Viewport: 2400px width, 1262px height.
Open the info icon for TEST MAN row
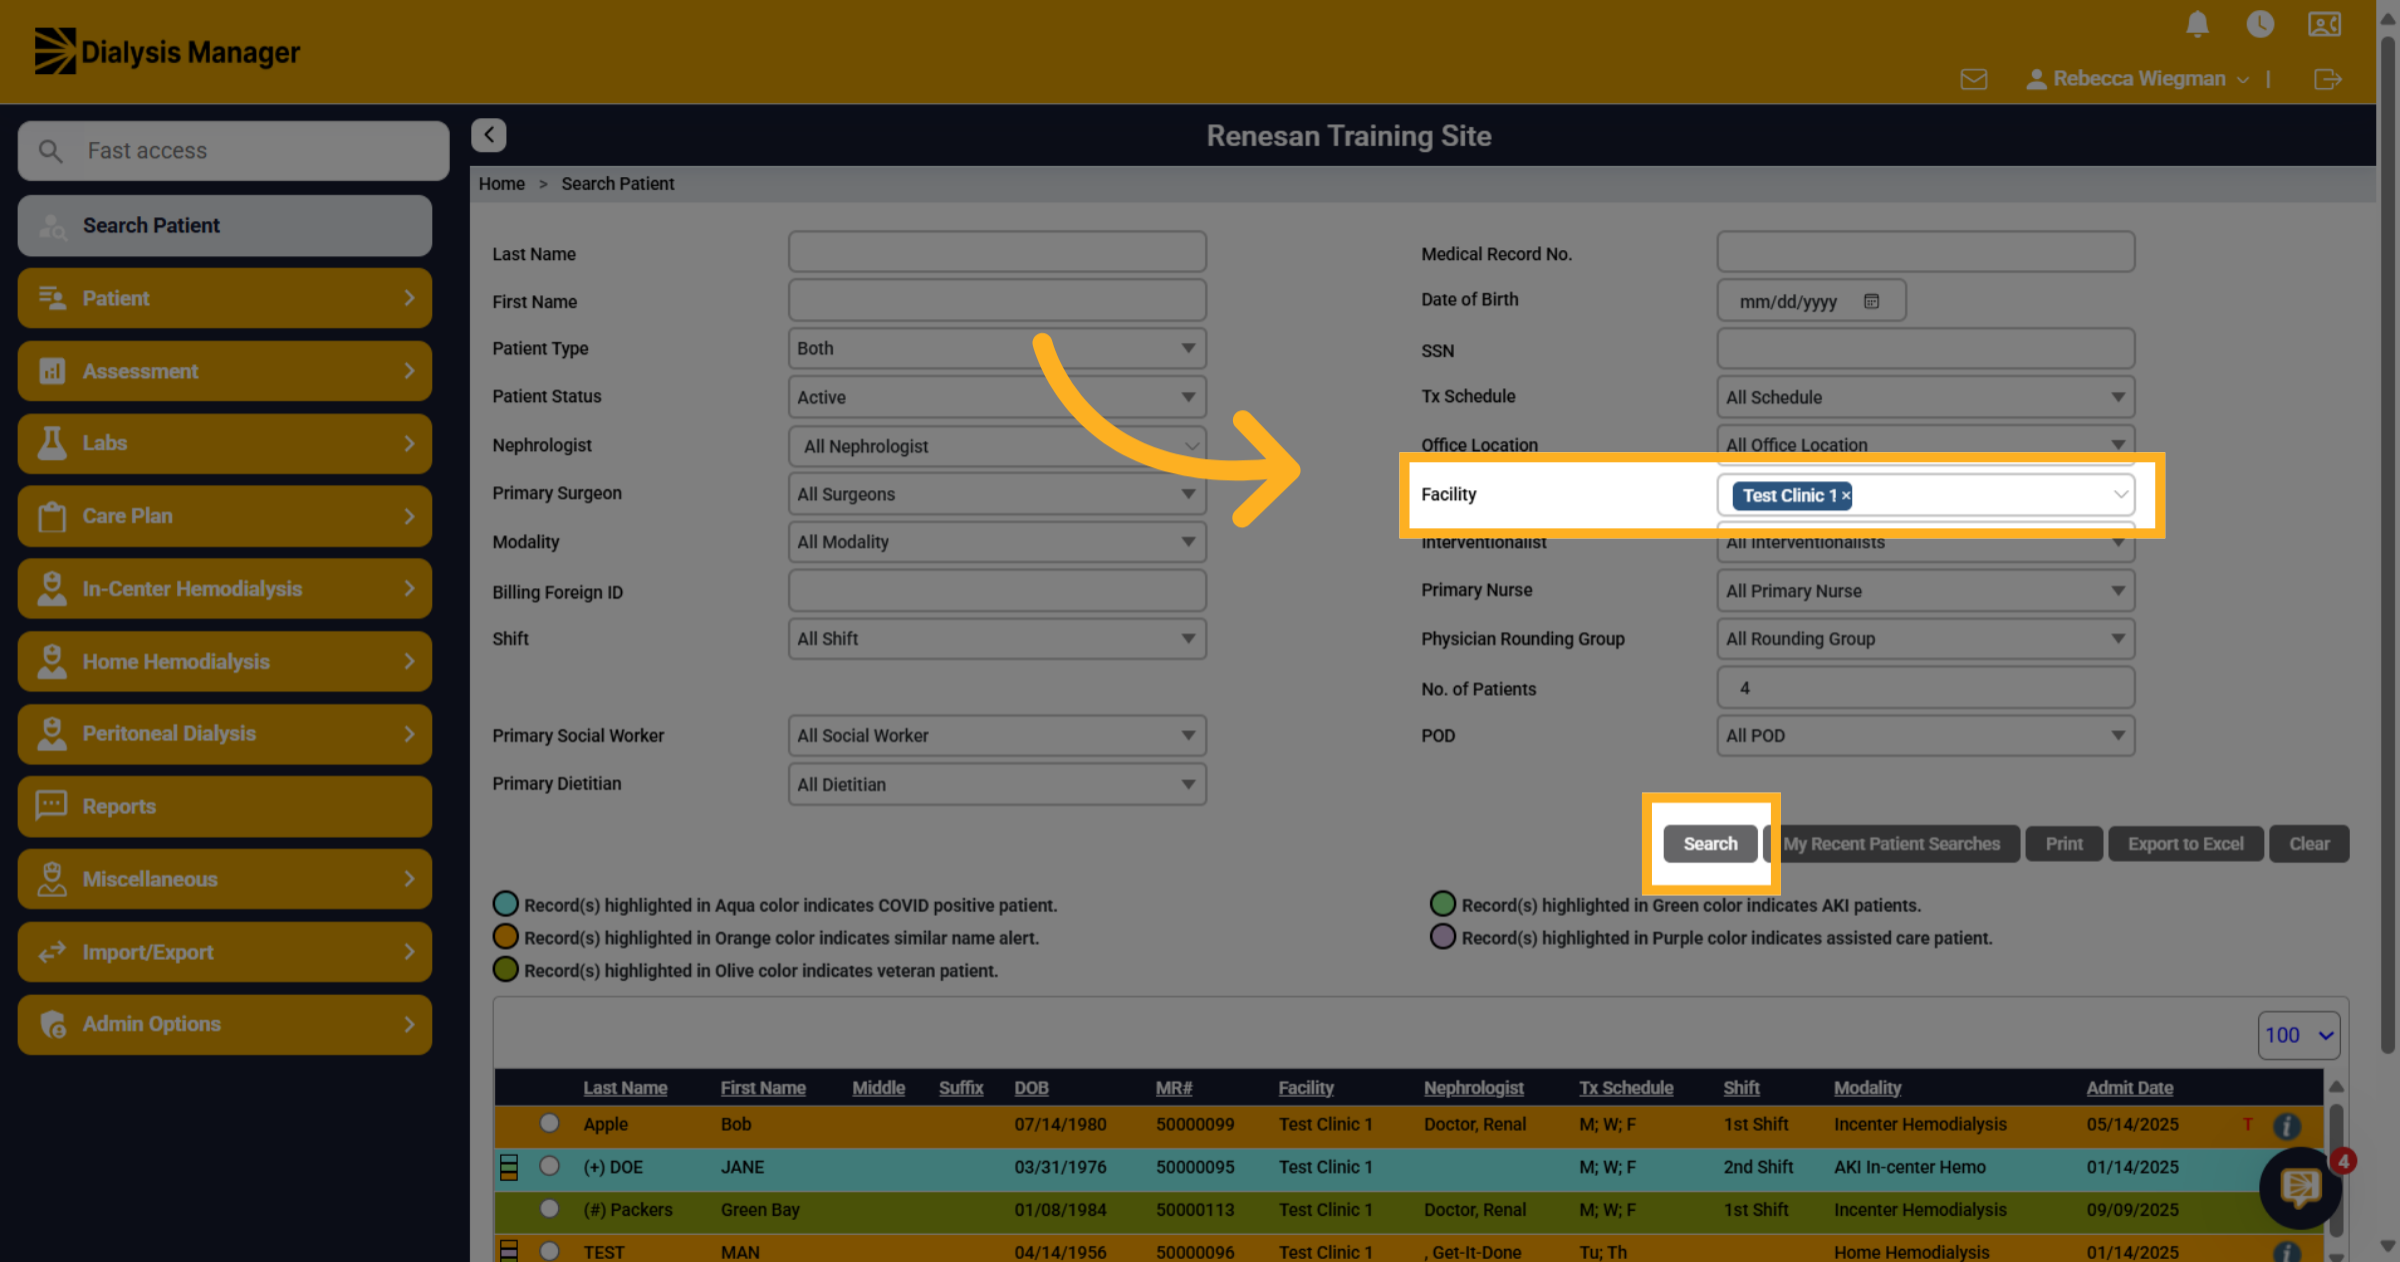pyautogui.click(x=2286, y=1251)
